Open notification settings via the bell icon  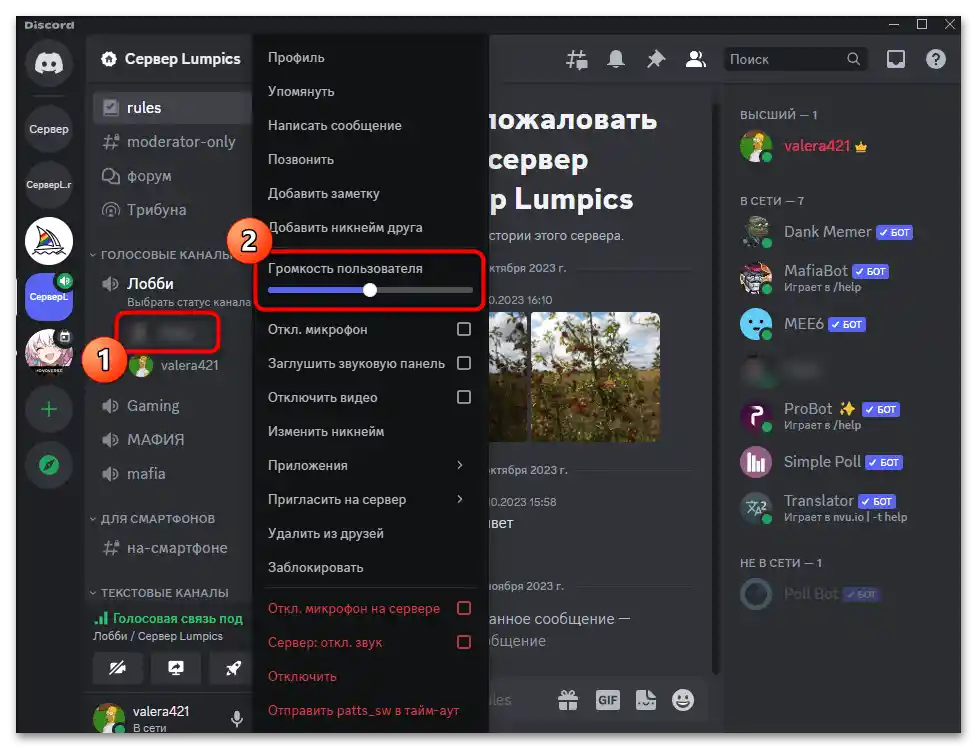[616, 59]
